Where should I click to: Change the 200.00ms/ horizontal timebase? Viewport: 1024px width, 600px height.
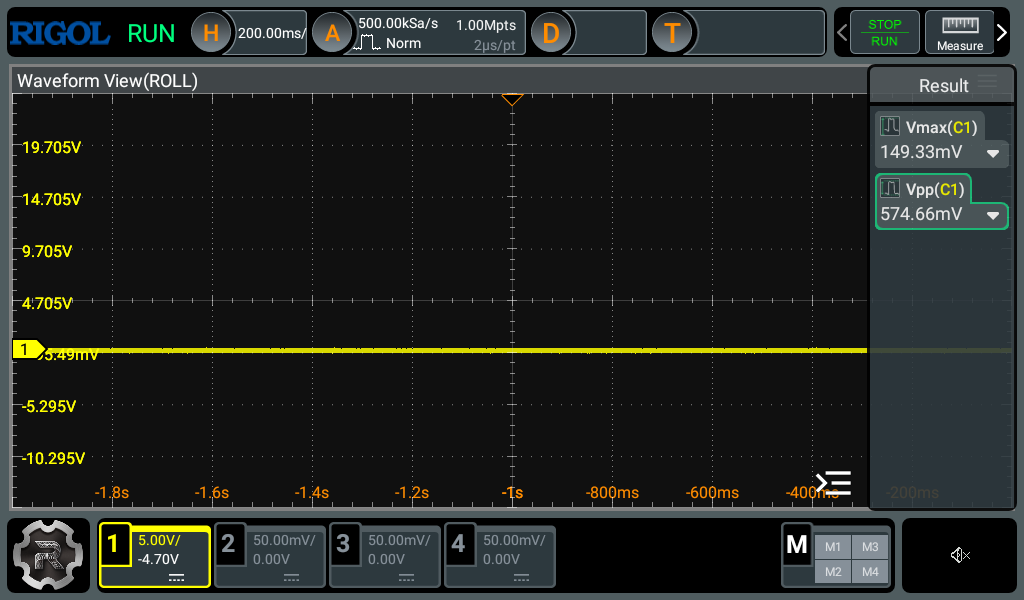pos(272,33)
